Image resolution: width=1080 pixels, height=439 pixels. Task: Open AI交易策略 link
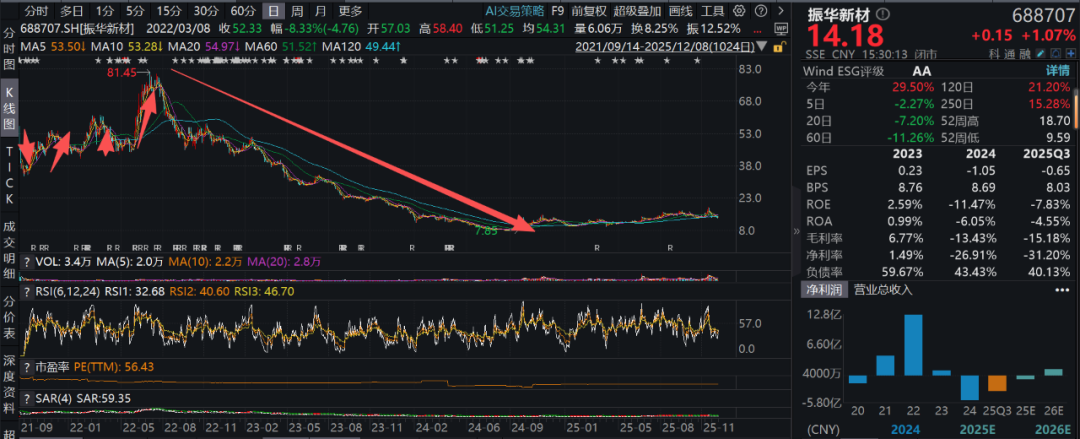pyautogui.click(x=514, y=11)
